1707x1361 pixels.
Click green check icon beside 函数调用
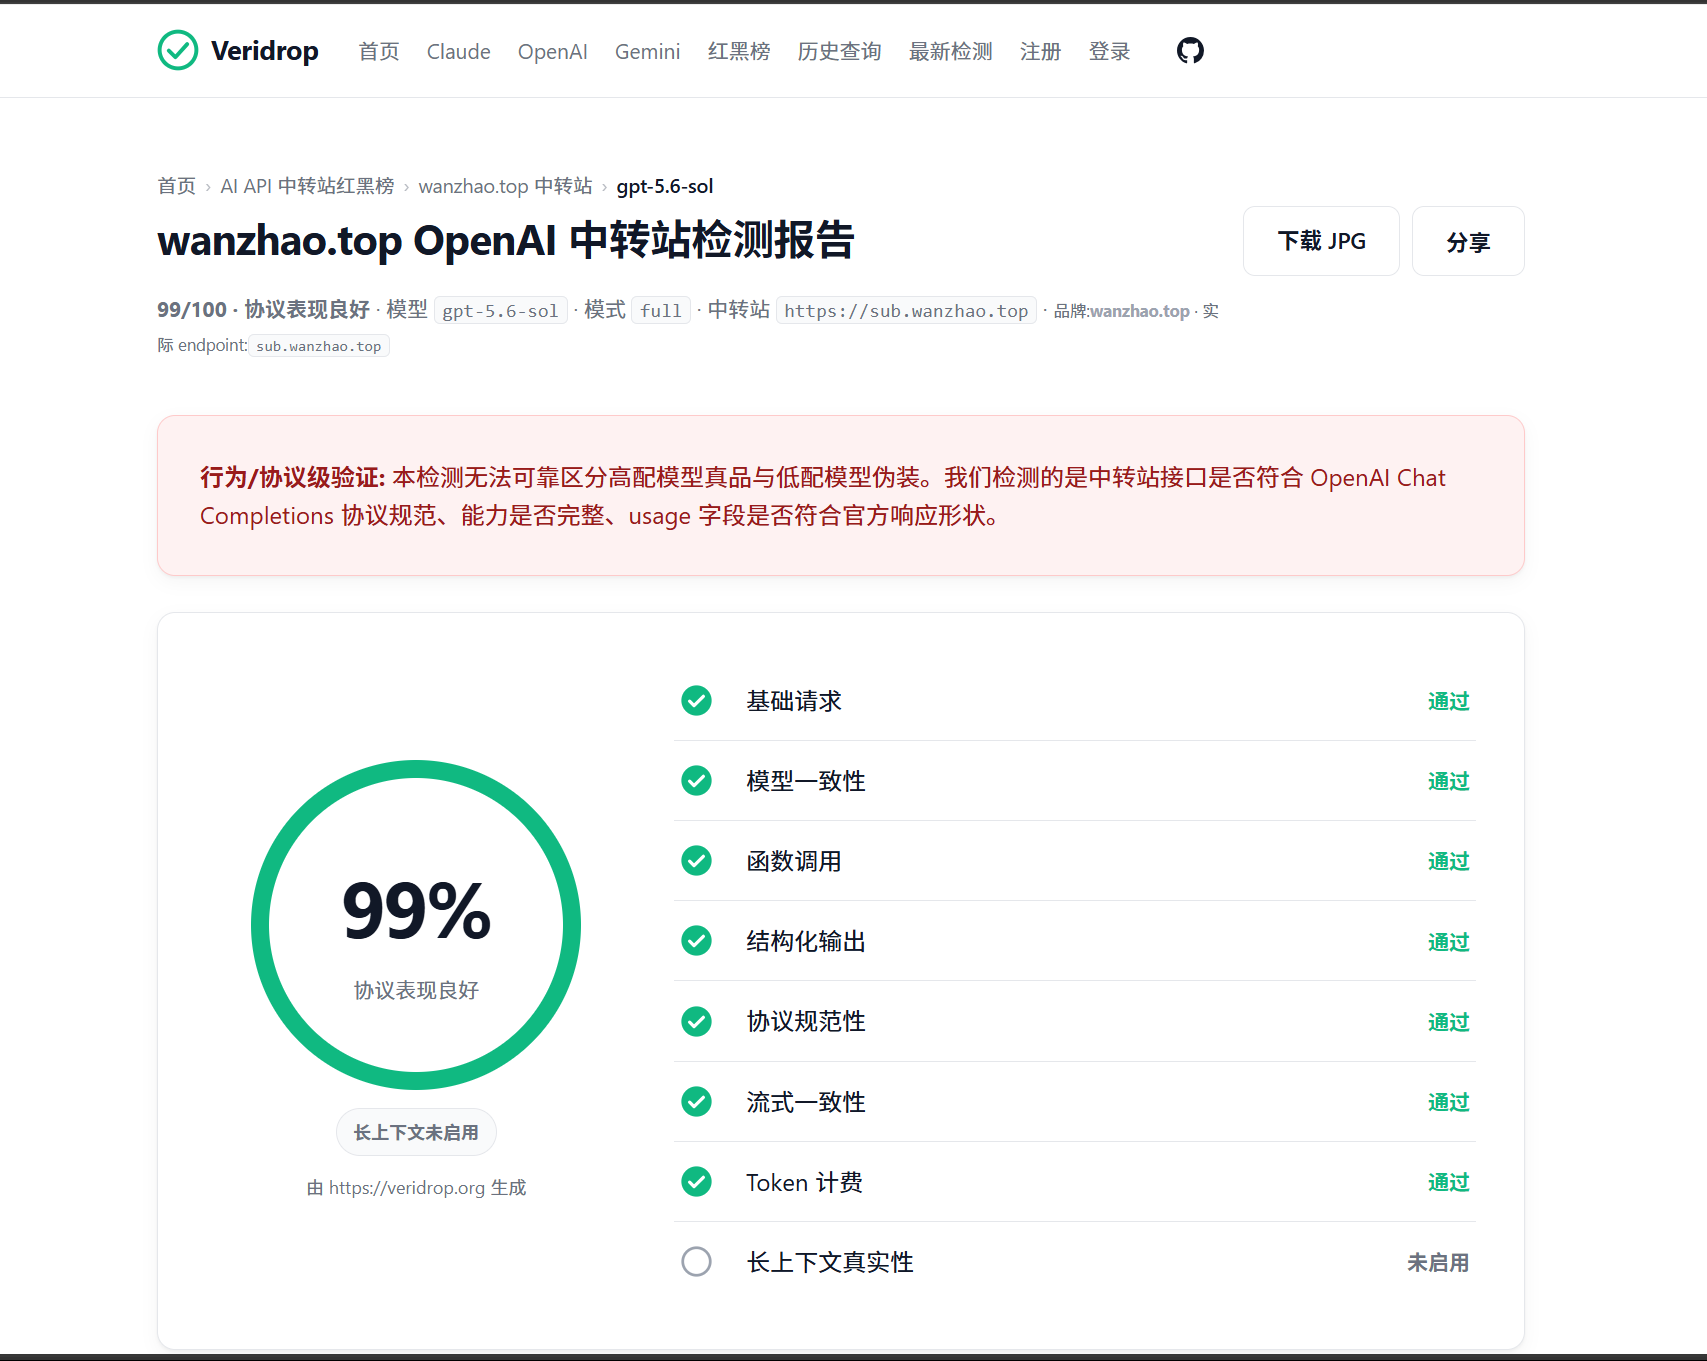tap(696, 861)
